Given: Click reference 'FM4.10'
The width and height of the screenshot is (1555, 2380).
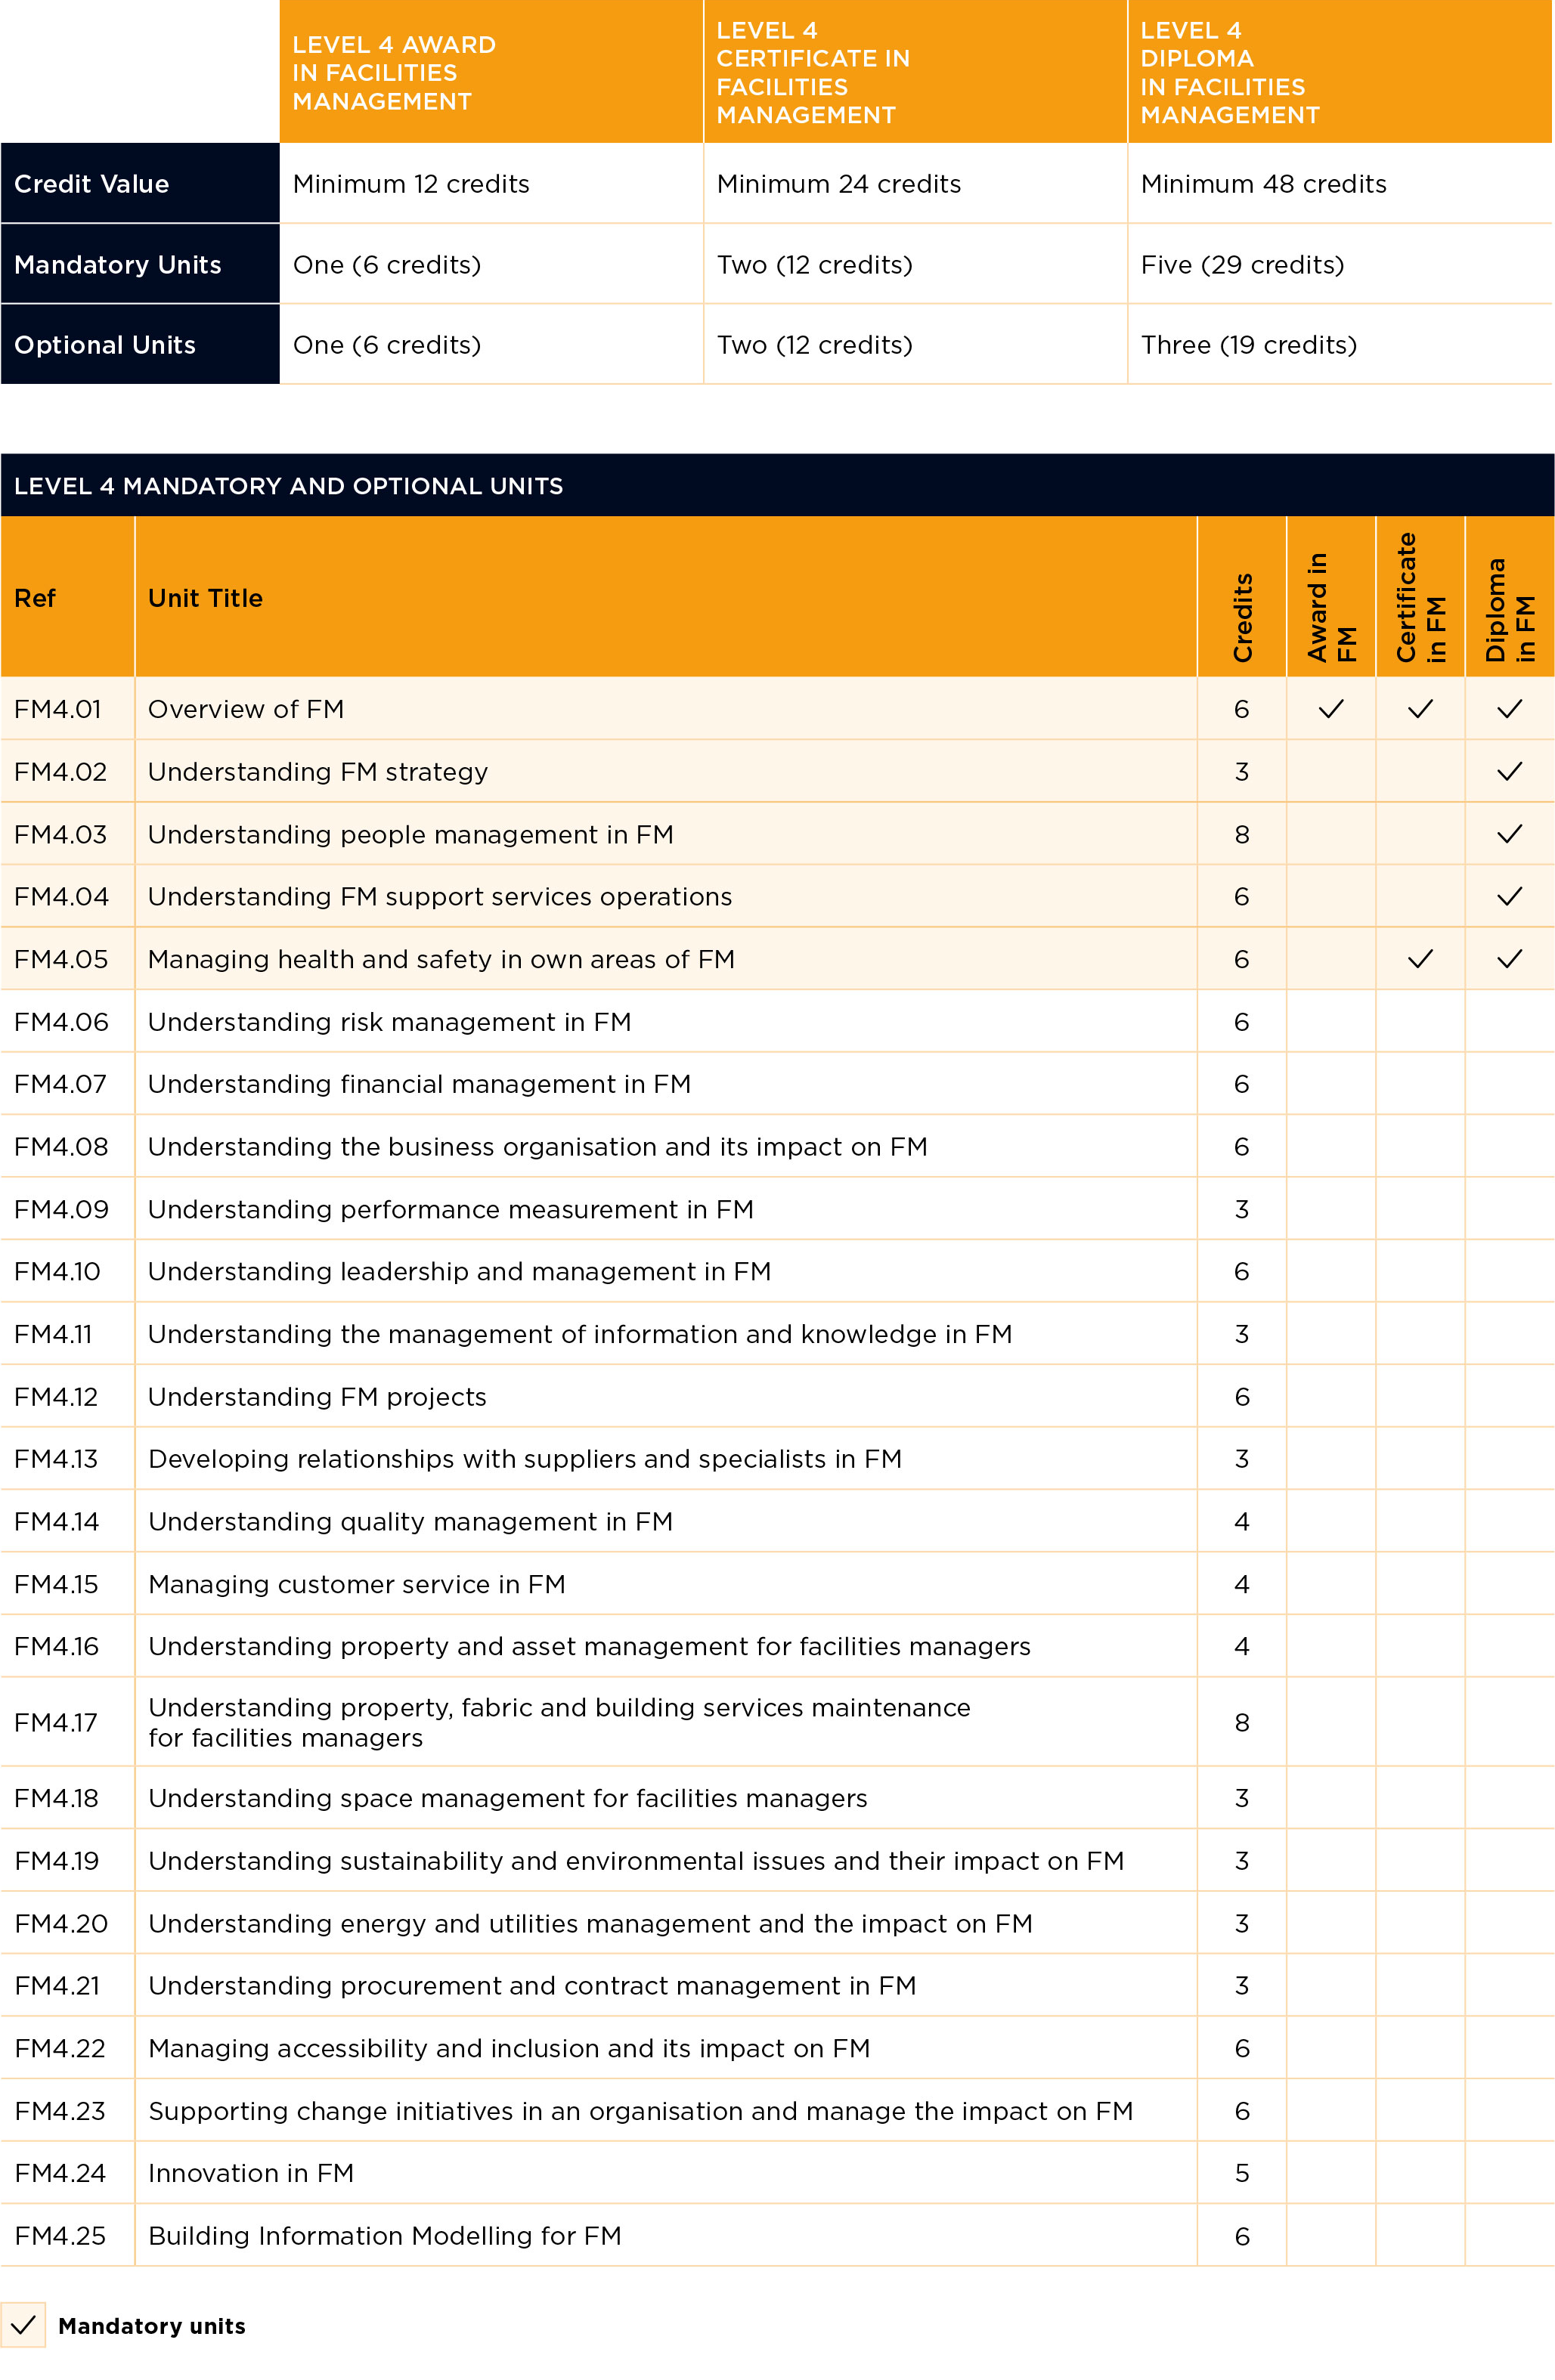Looking at the screenshot, I should (x=57, y=1271).
